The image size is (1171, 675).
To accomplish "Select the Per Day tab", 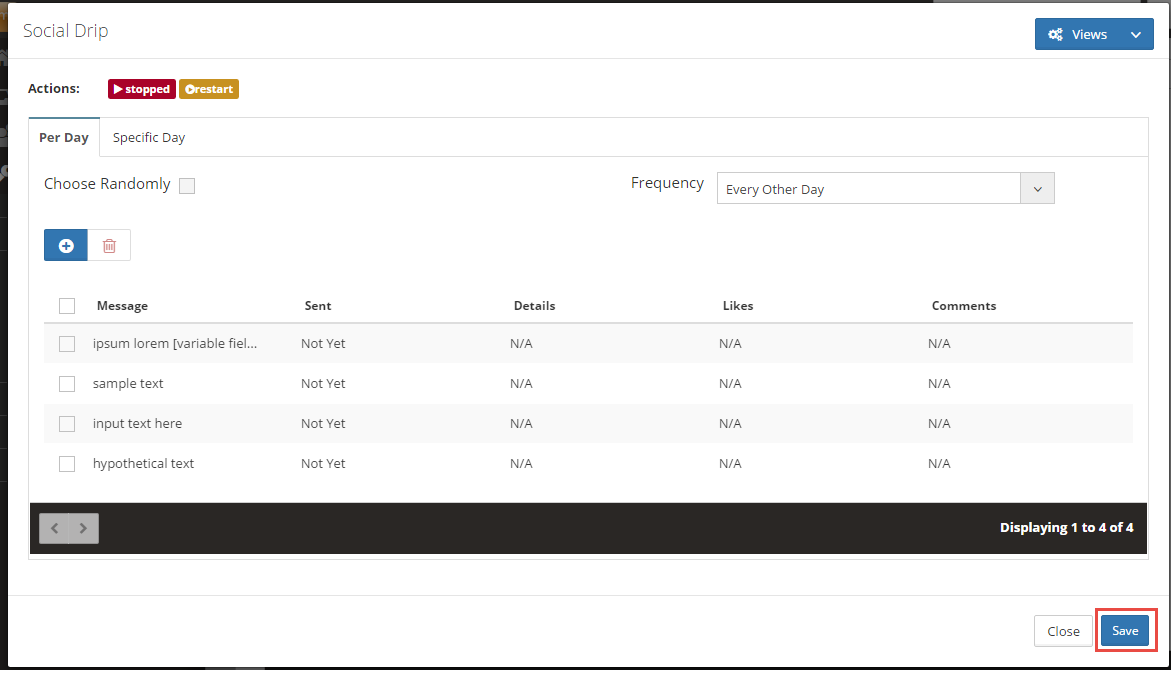I will click(x=64, y=138).
